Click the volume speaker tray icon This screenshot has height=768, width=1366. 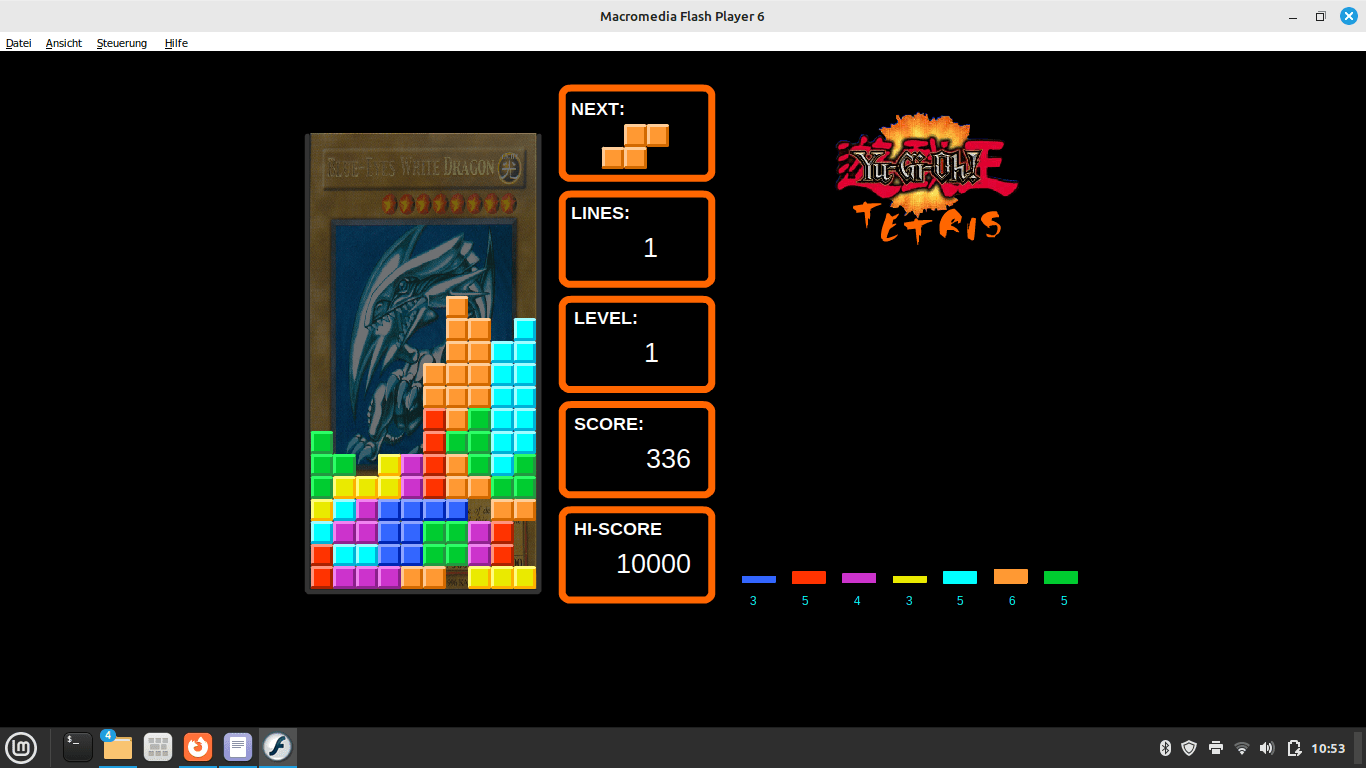tap(1267, 748)
